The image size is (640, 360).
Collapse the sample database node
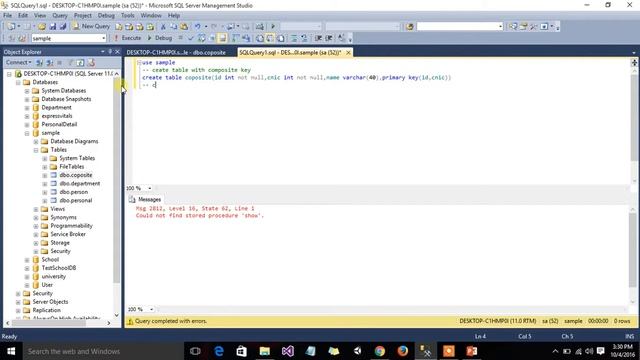[27, 133]
